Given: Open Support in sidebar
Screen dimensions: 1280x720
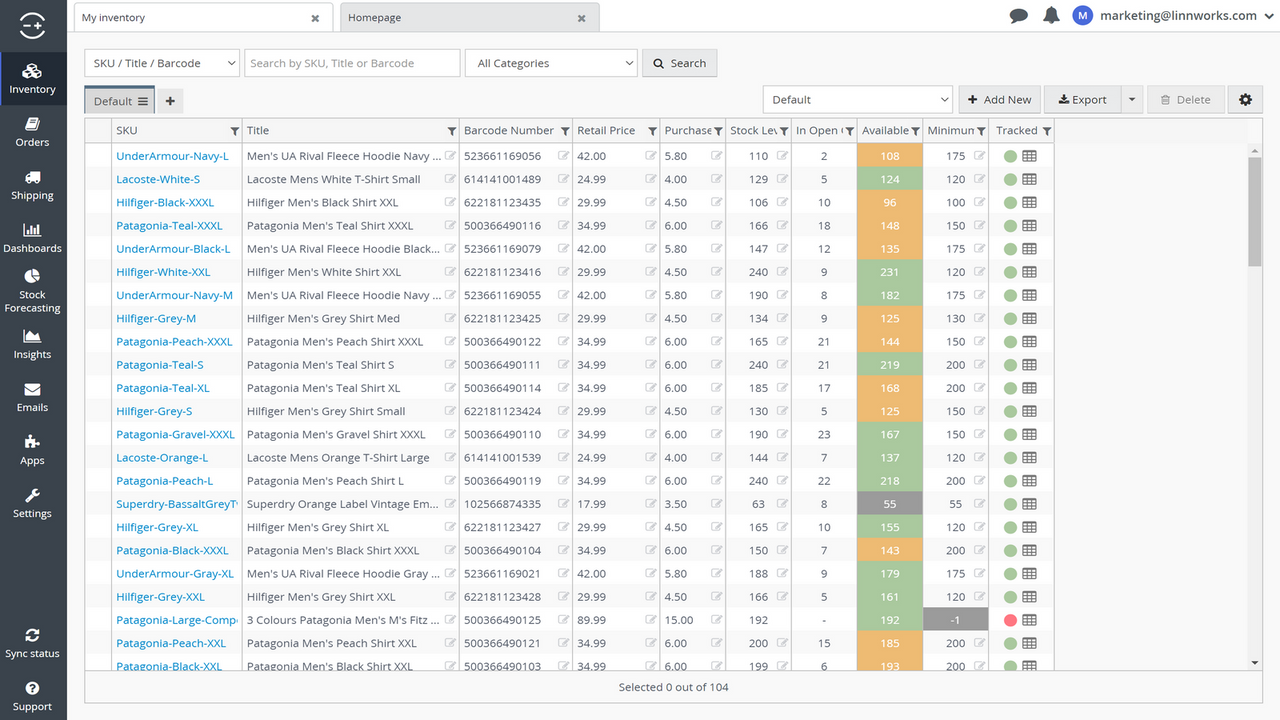Looking at the screenshot, I should coord(33,696).
